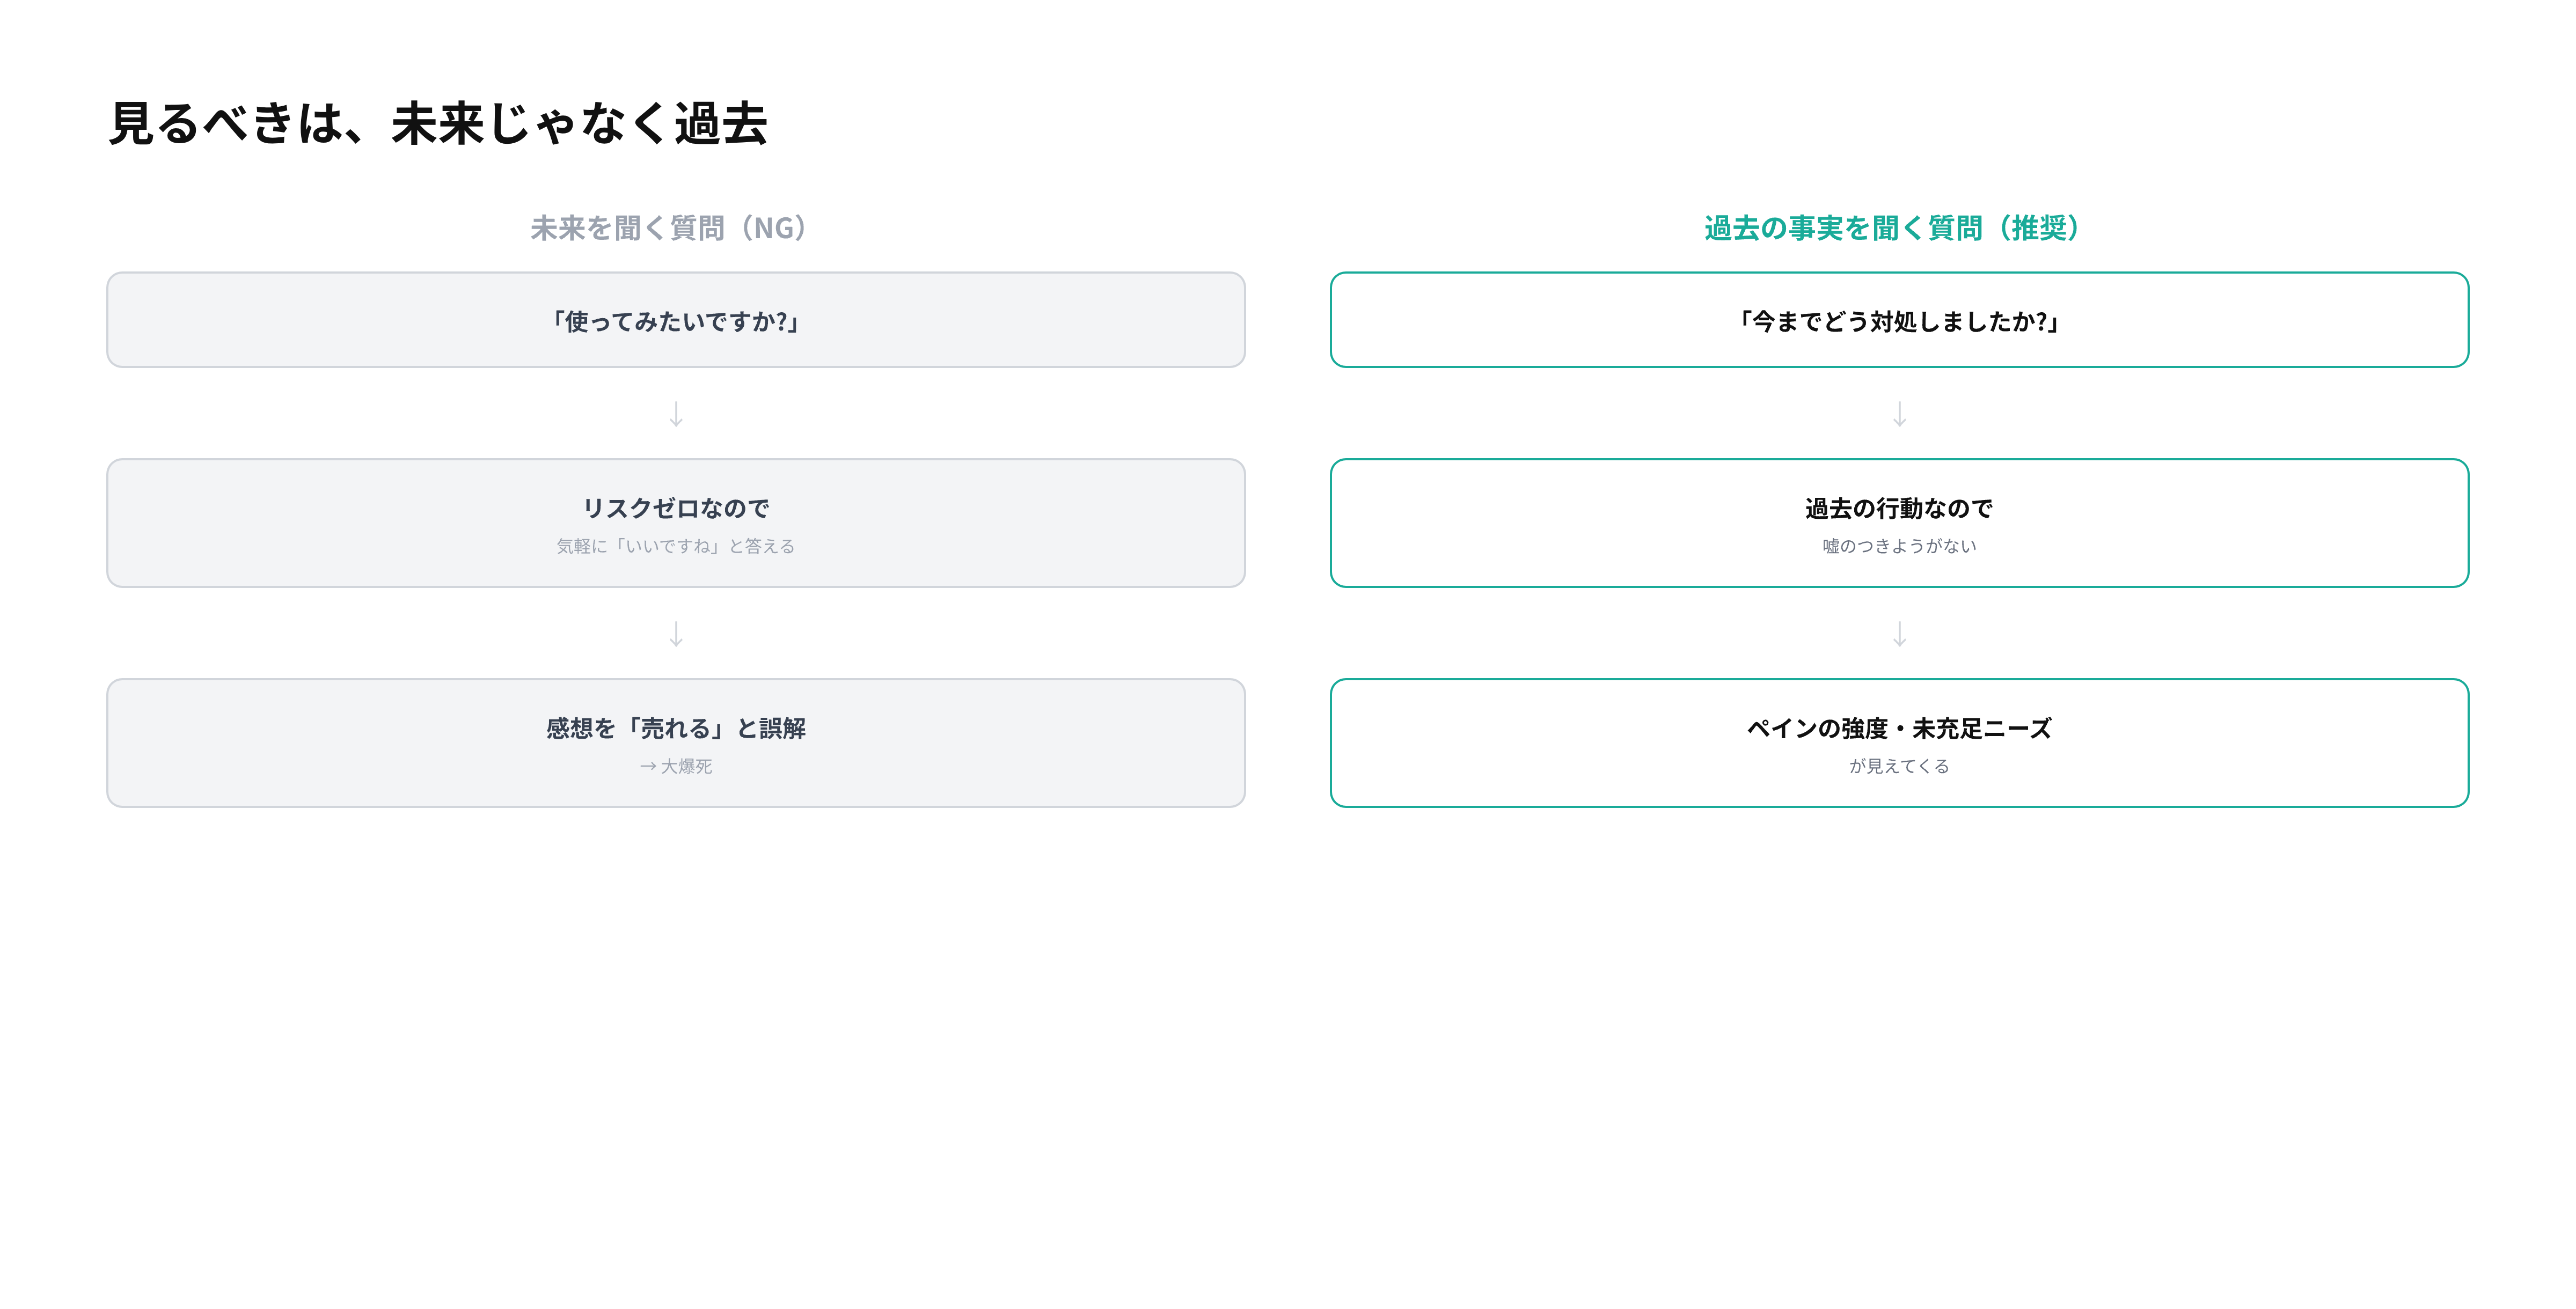Image resolution: width=2576 pixels, height=1309 pixels.
Task: Click the subtext が見えてくる
Action: (x=1899, y=766)
